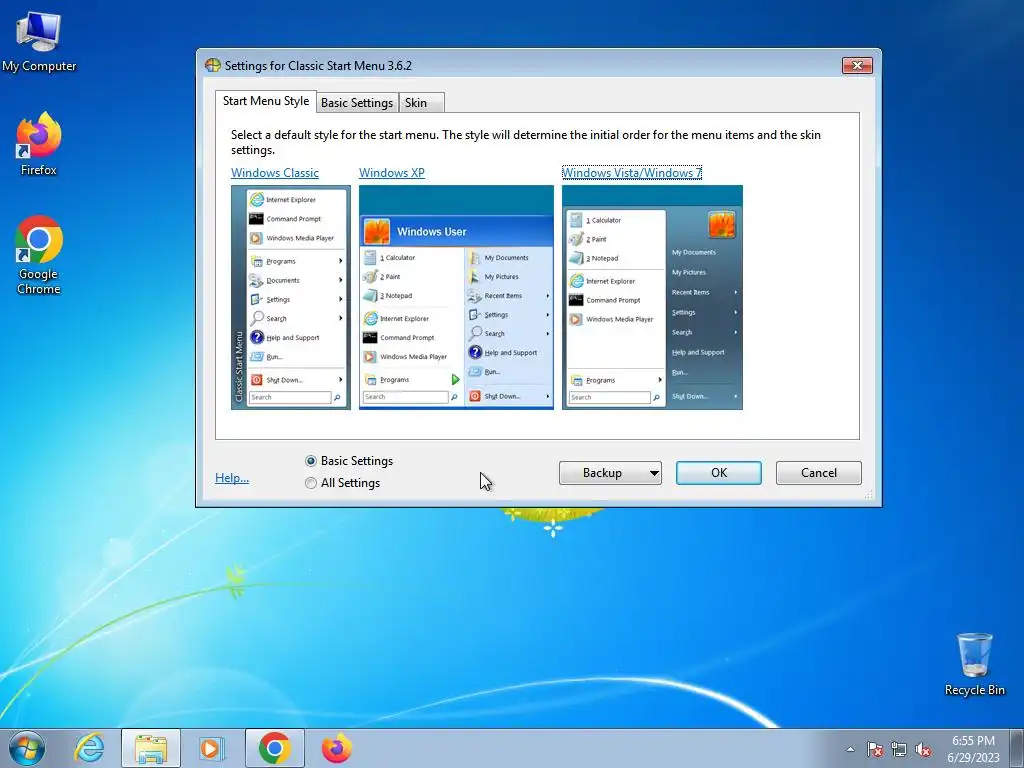Screen dimensions: 1024x768
Task: Open Windows Media Player from the taskbar
Action: point(212,748)
